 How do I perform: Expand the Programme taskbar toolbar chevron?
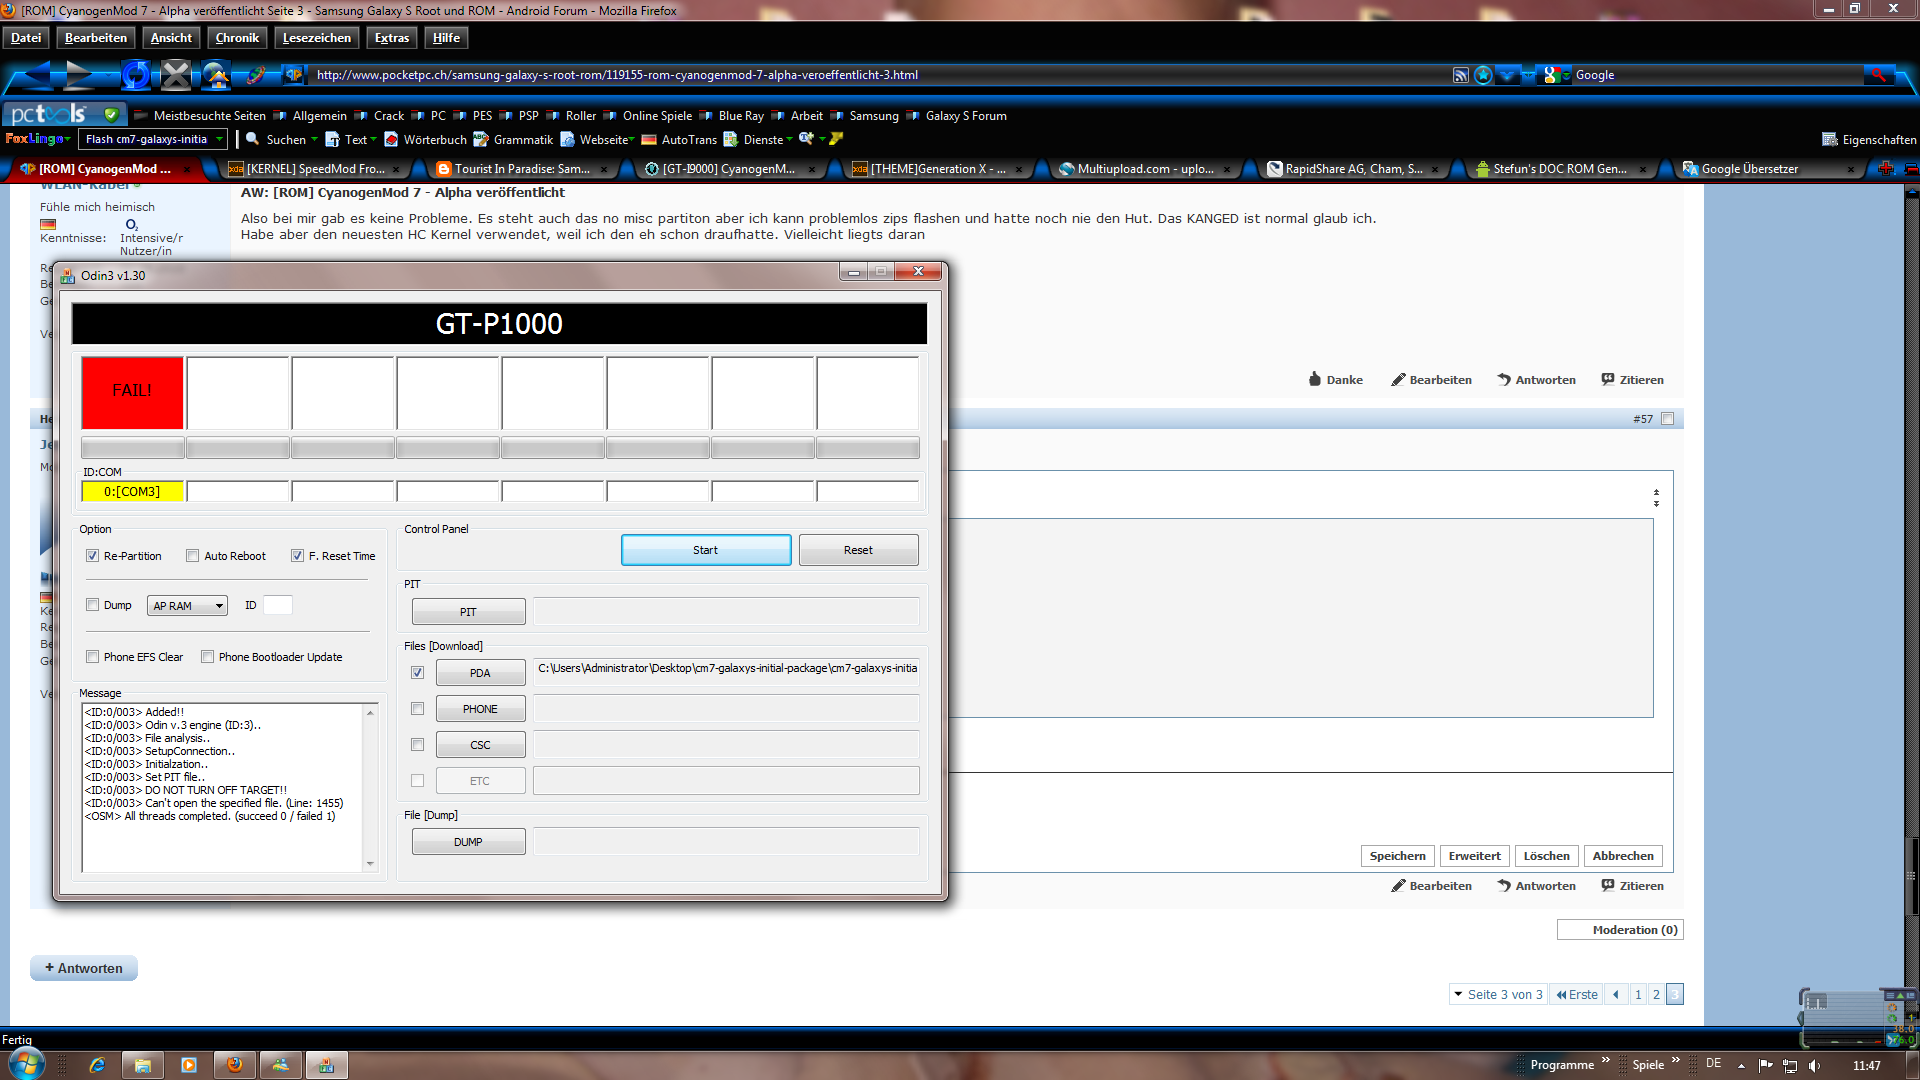[1606, 1060]
